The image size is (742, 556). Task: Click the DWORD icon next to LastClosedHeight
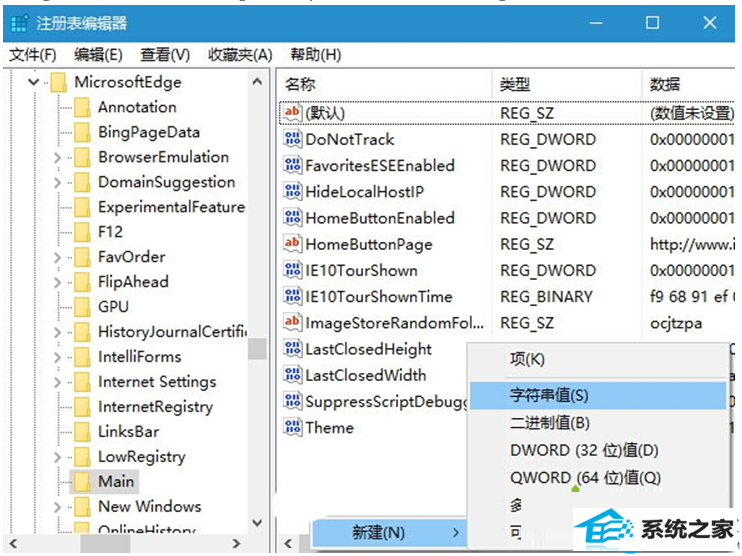click(292, 349)
